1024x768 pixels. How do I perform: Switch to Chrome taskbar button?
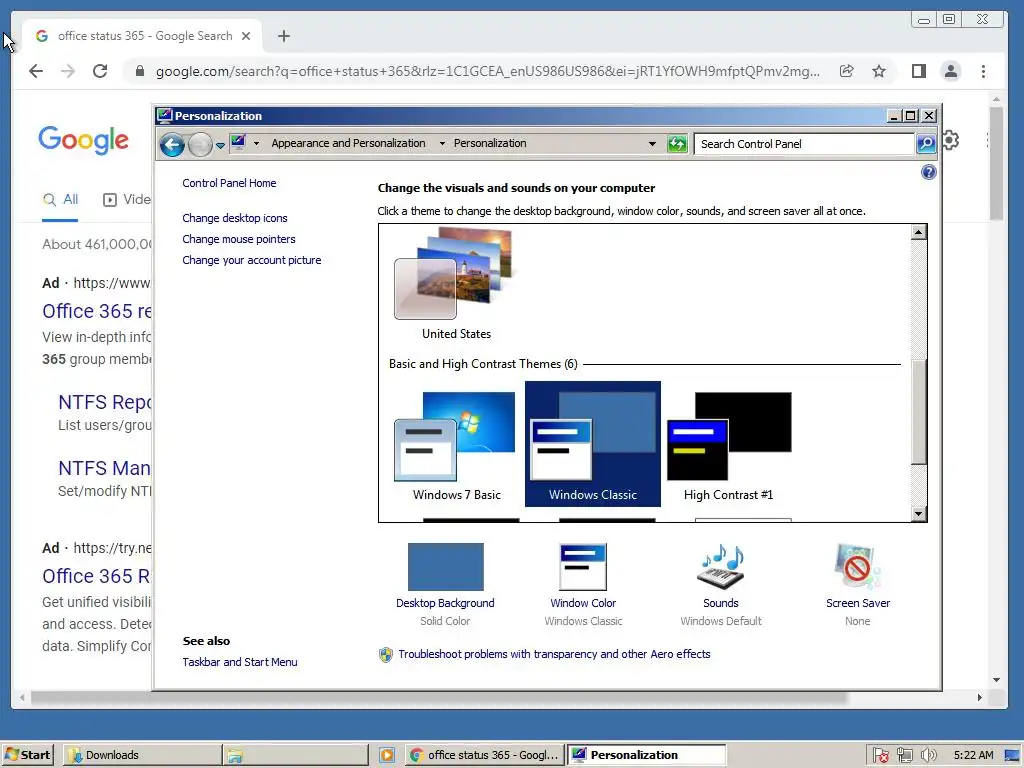[x=485, y=755]
